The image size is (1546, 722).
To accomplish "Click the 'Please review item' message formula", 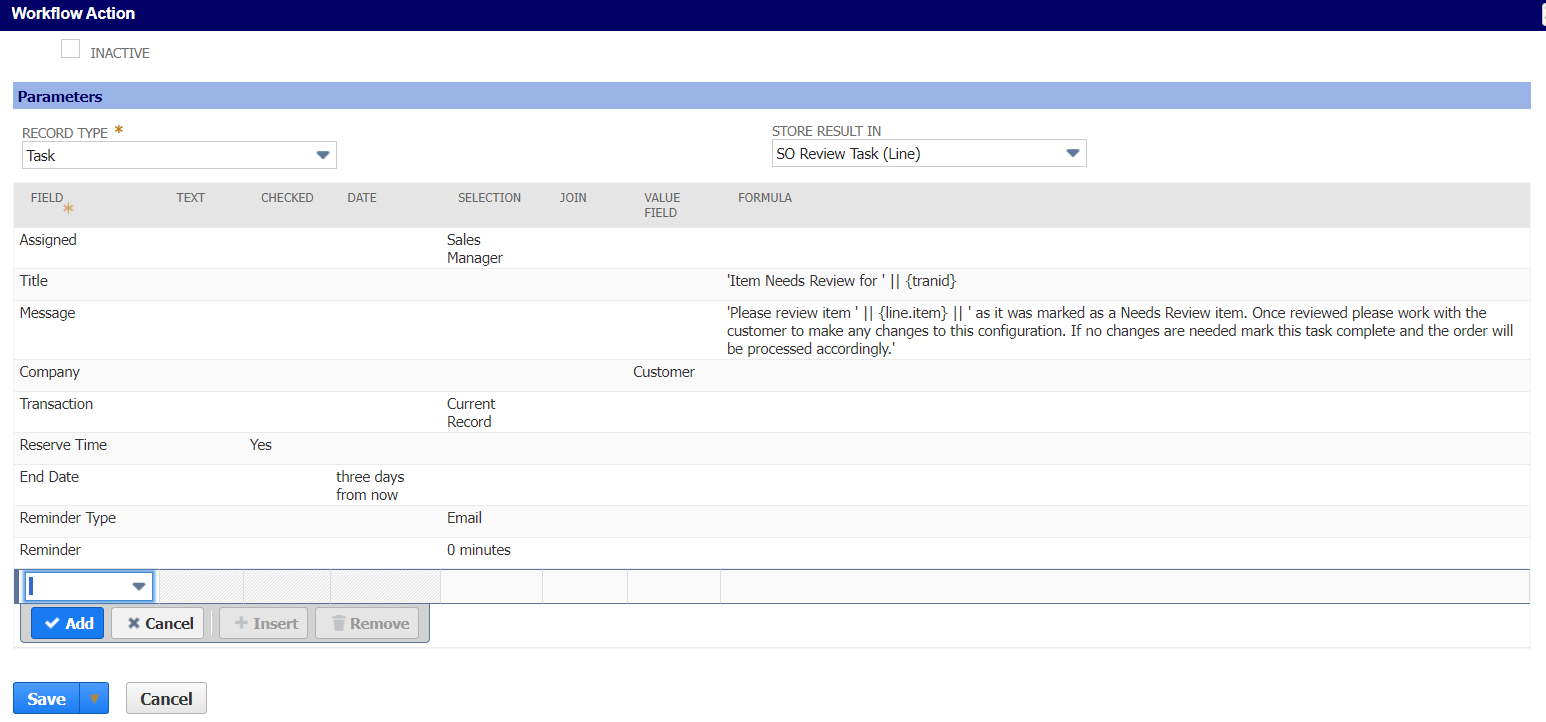I will click(x=1120, y=331).
